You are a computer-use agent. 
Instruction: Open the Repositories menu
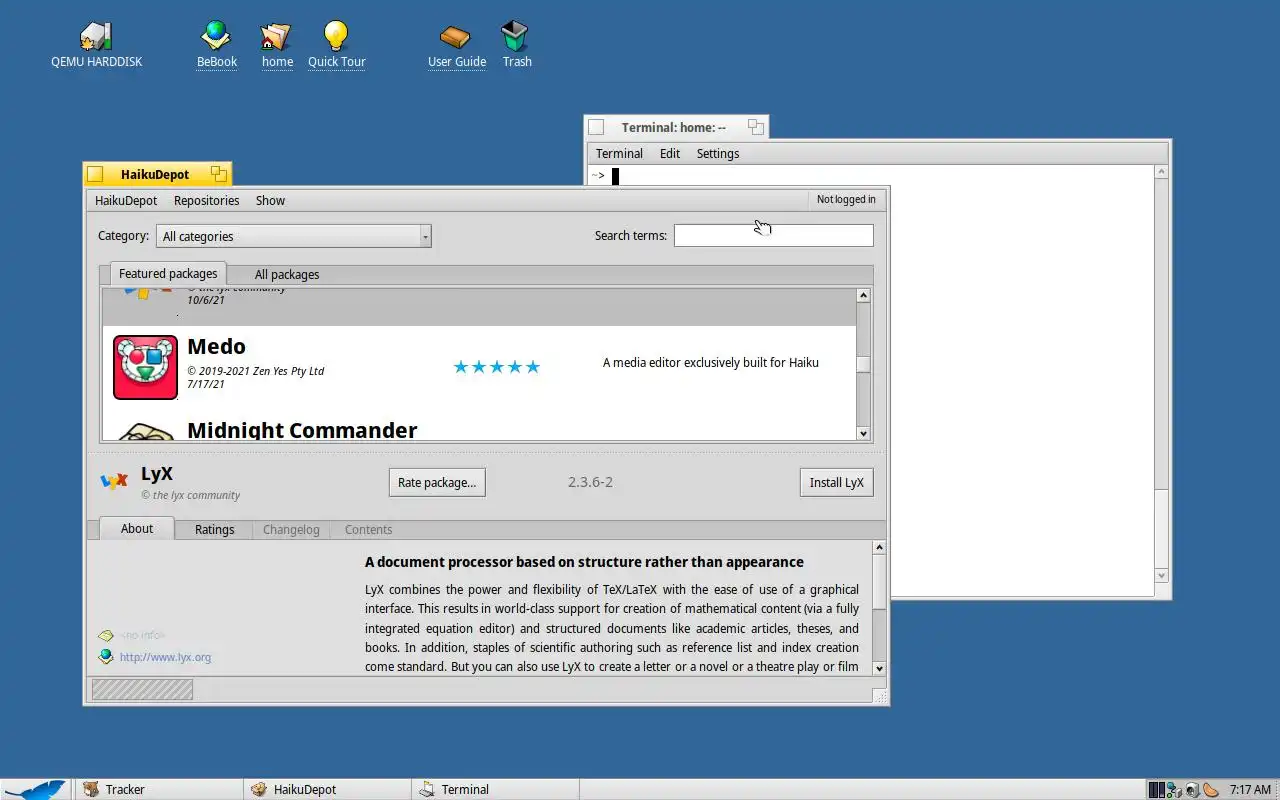[x=206, y=200]
